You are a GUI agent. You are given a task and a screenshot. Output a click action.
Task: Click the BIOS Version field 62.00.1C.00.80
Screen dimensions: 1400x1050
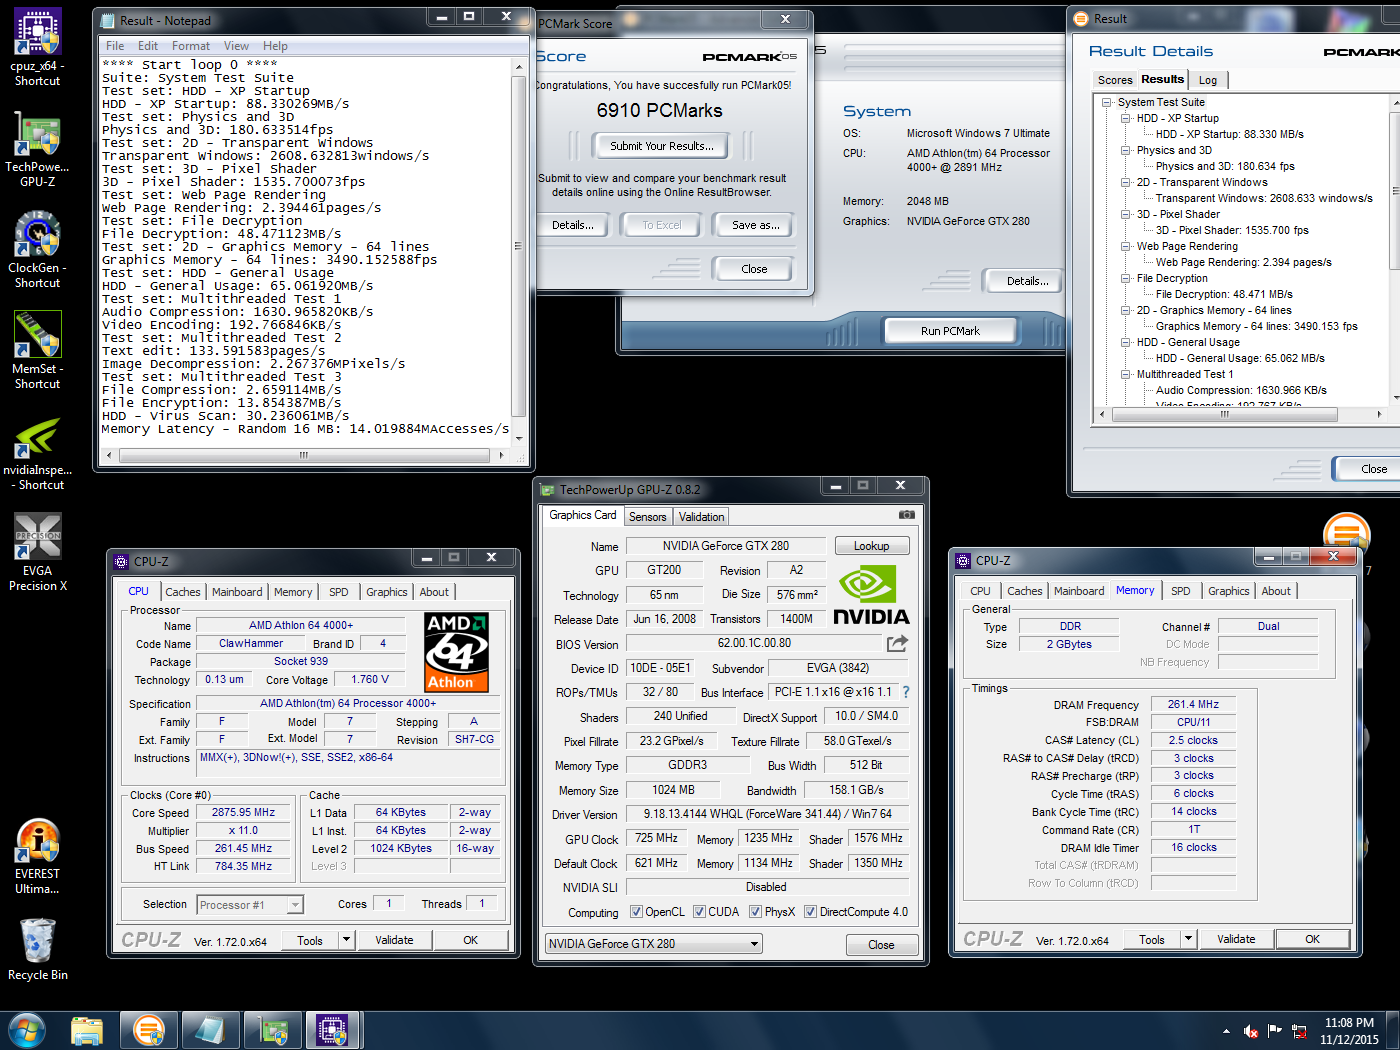pos(754,643)
